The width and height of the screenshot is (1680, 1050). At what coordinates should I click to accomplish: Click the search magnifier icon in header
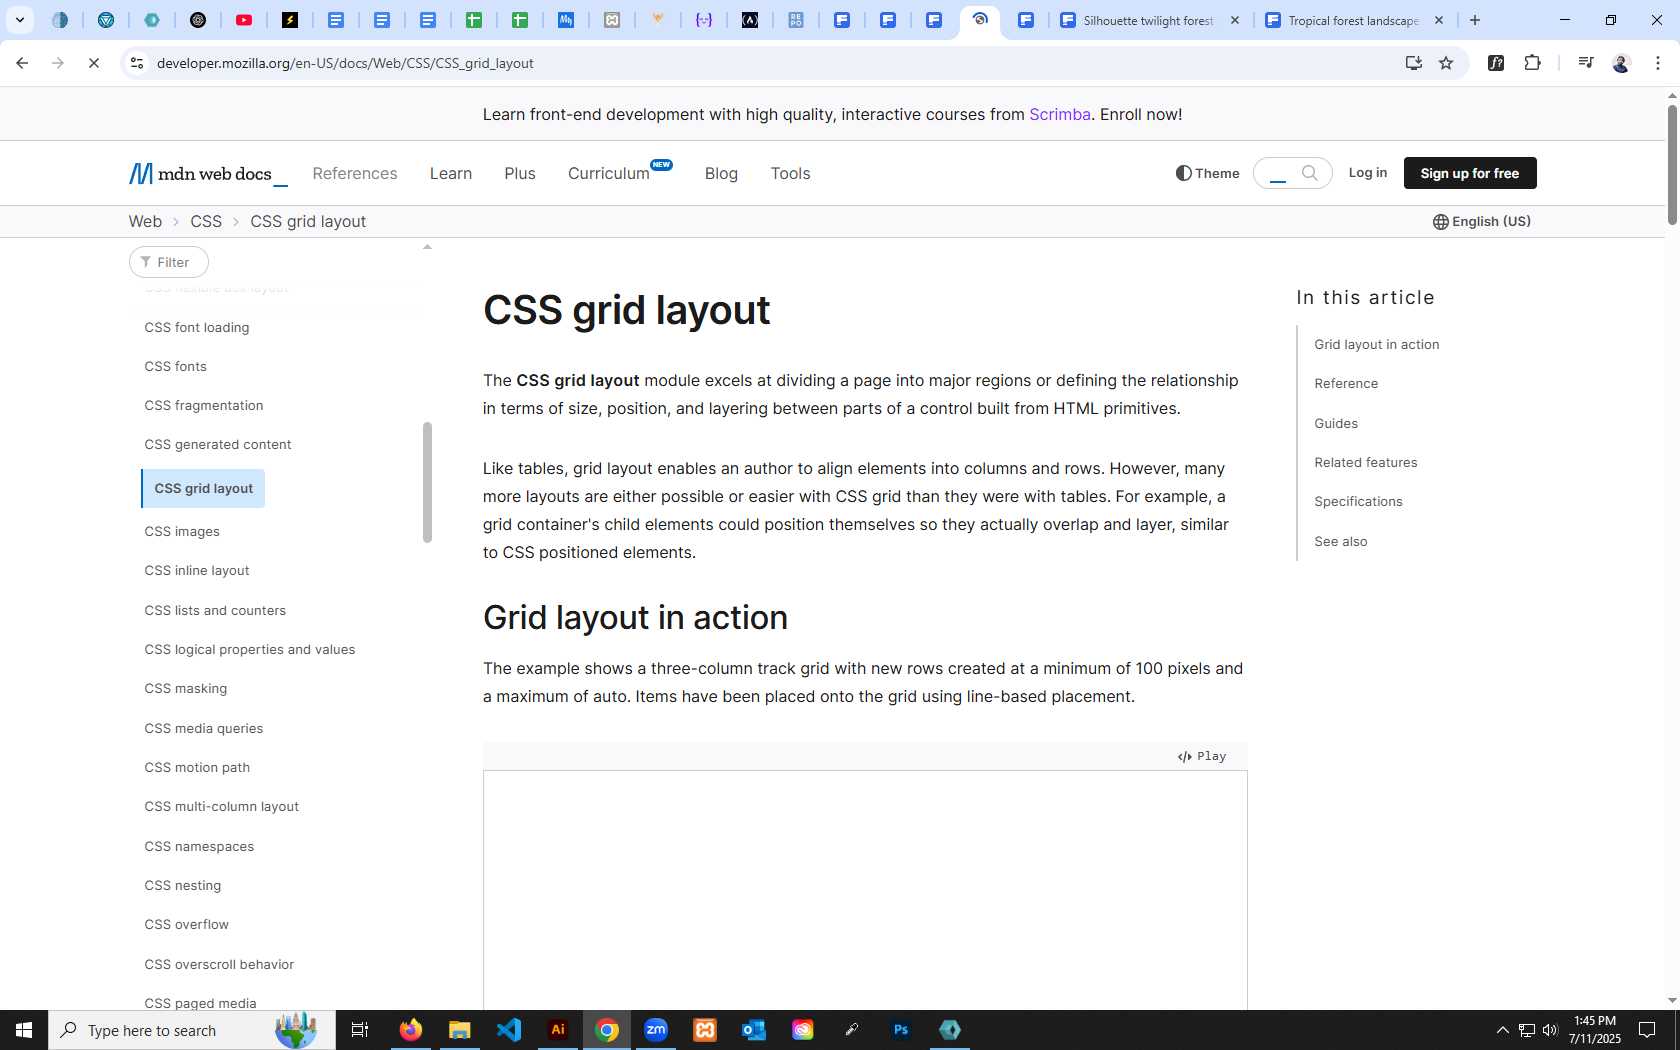(x=1309, y=173)
